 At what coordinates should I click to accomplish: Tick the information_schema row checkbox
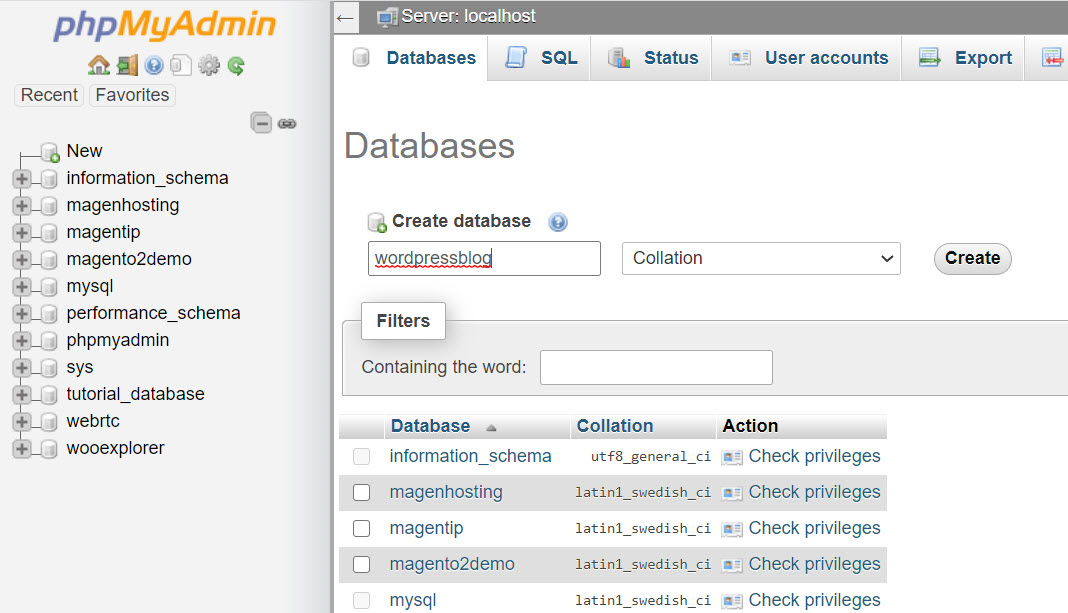(x=362, y=456)
